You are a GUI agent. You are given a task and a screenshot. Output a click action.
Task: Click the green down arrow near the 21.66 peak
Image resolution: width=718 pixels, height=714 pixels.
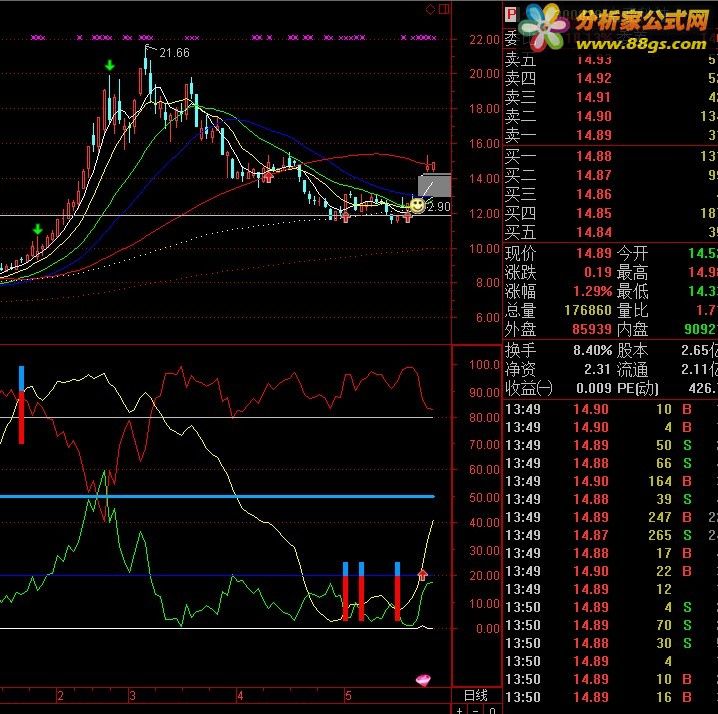(x=109, y=65)
